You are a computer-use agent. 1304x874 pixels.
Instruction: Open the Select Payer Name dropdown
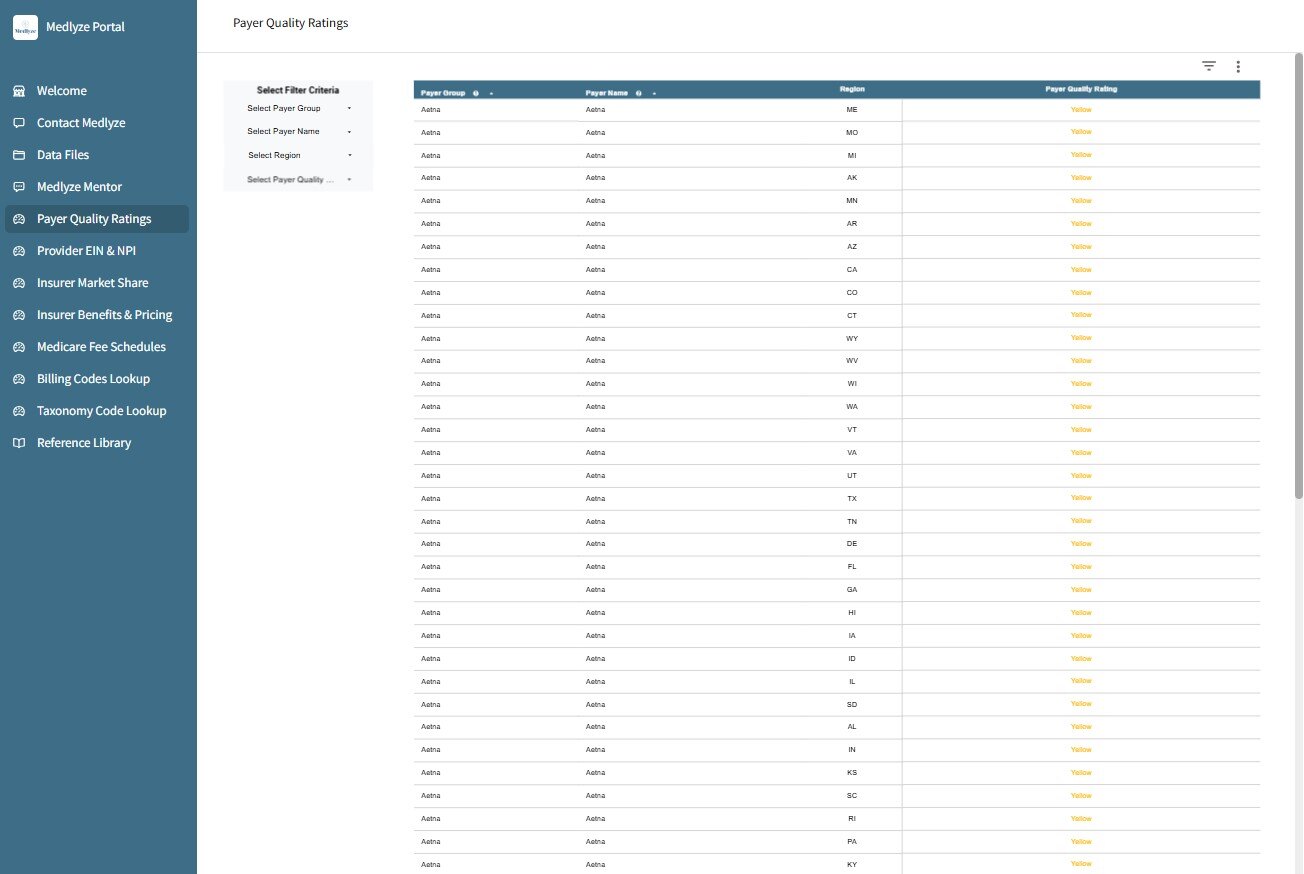coord(299,131)
